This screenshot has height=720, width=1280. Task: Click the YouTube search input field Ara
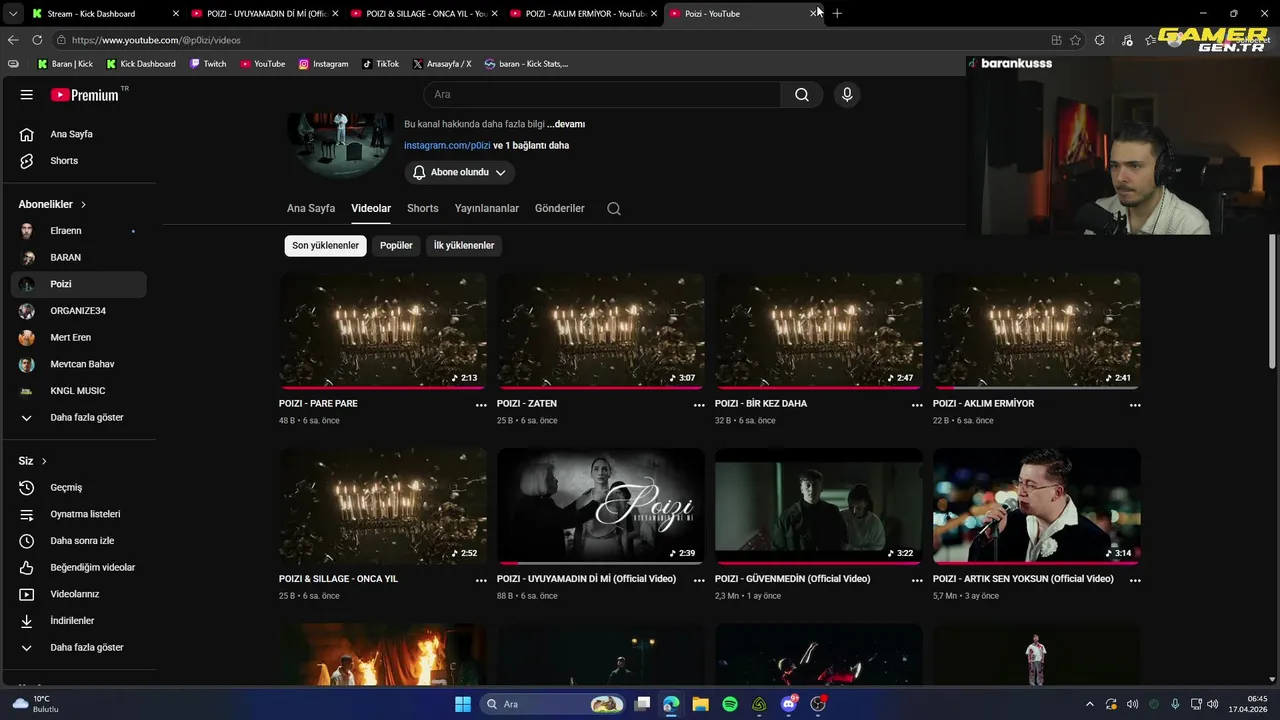tap(602, 95)
